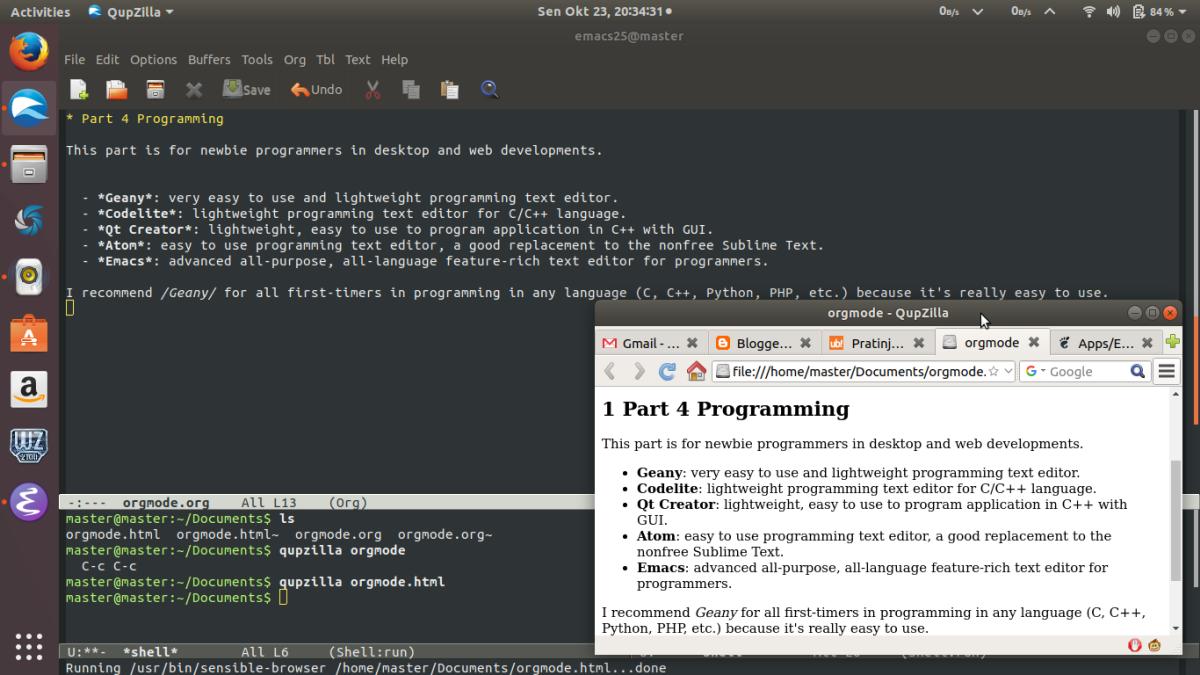Viewport: 1200px width, 675px height.
Task: Open the Activities overview
Action: pos(40,12)
